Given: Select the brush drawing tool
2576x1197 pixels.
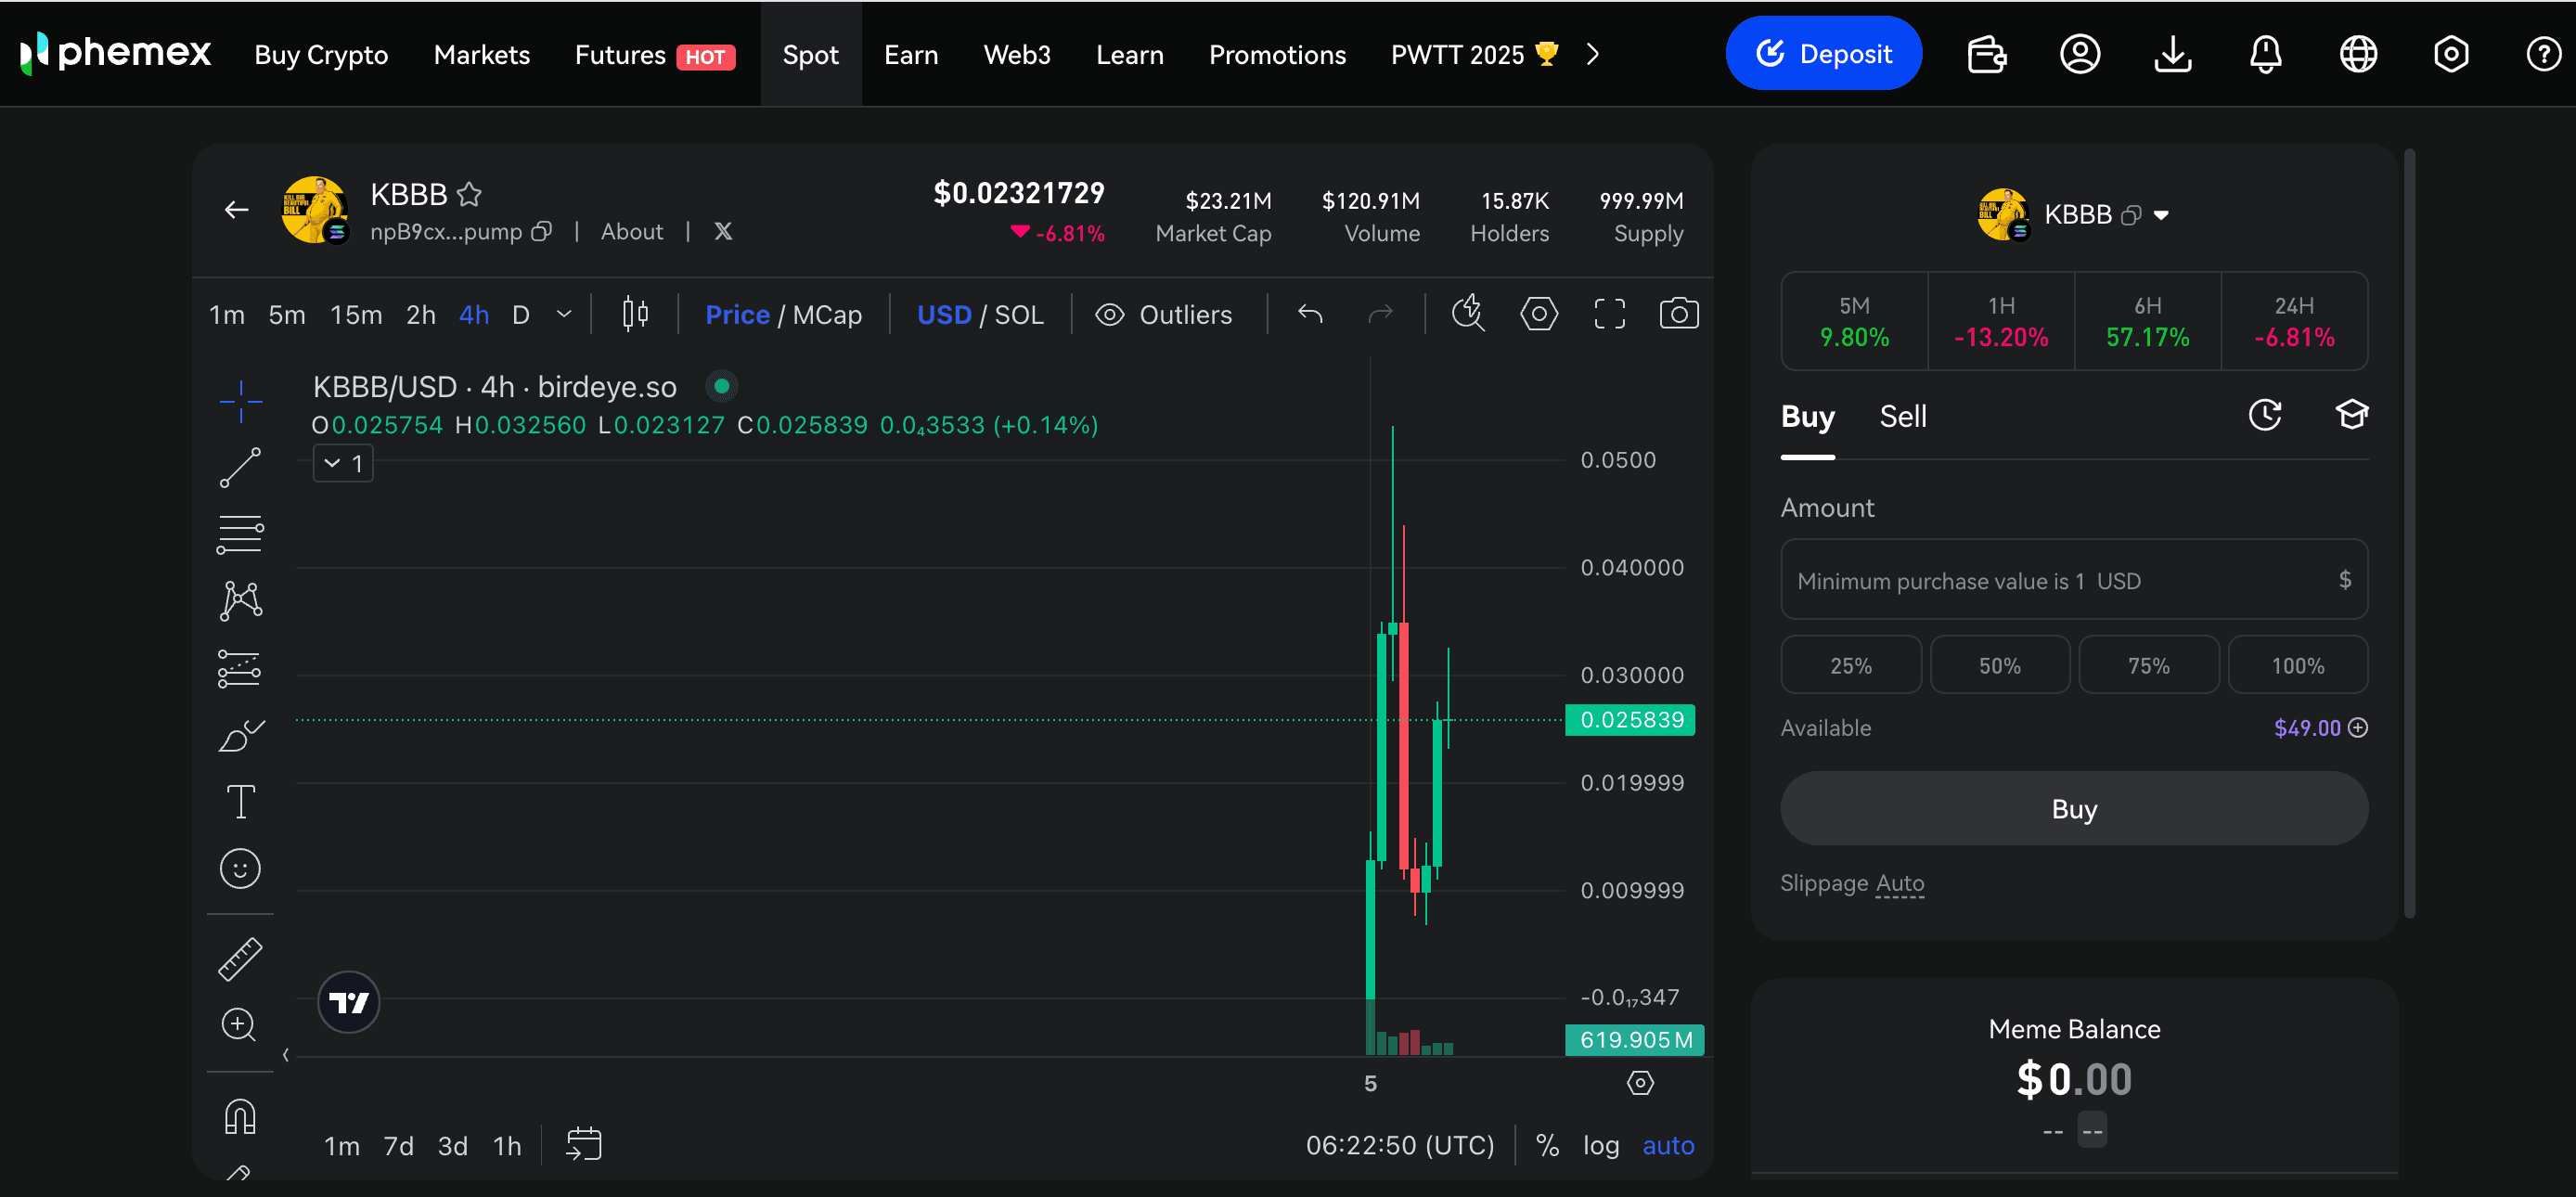Looking at the screenshot, I should (240, 736).
